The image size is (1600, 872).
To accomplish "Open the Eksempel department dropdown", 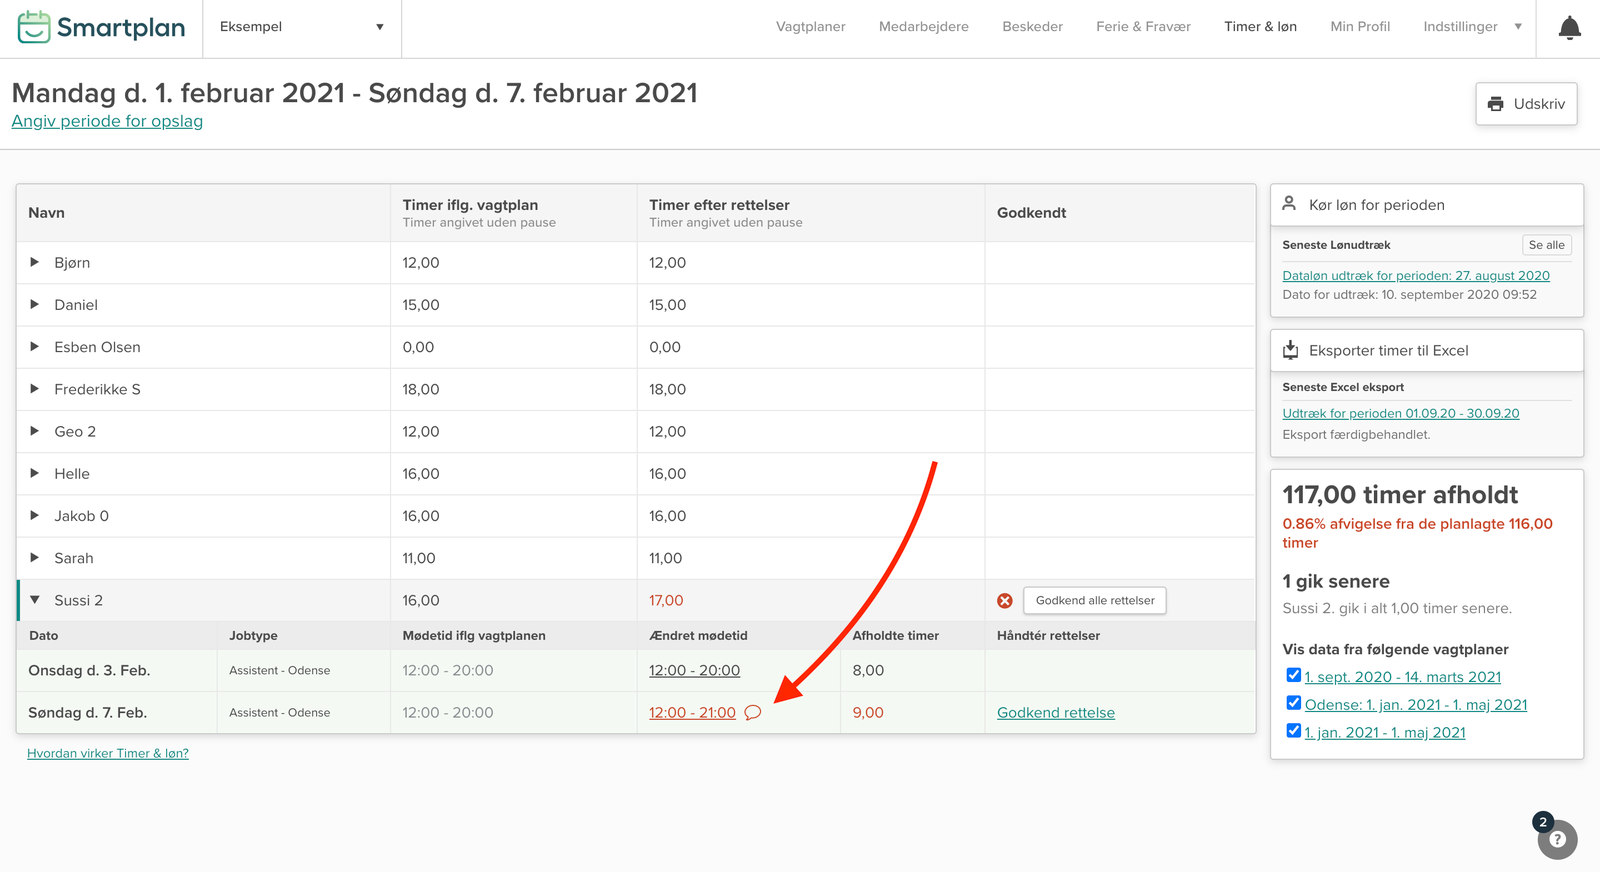I will (x=301, y=27).
